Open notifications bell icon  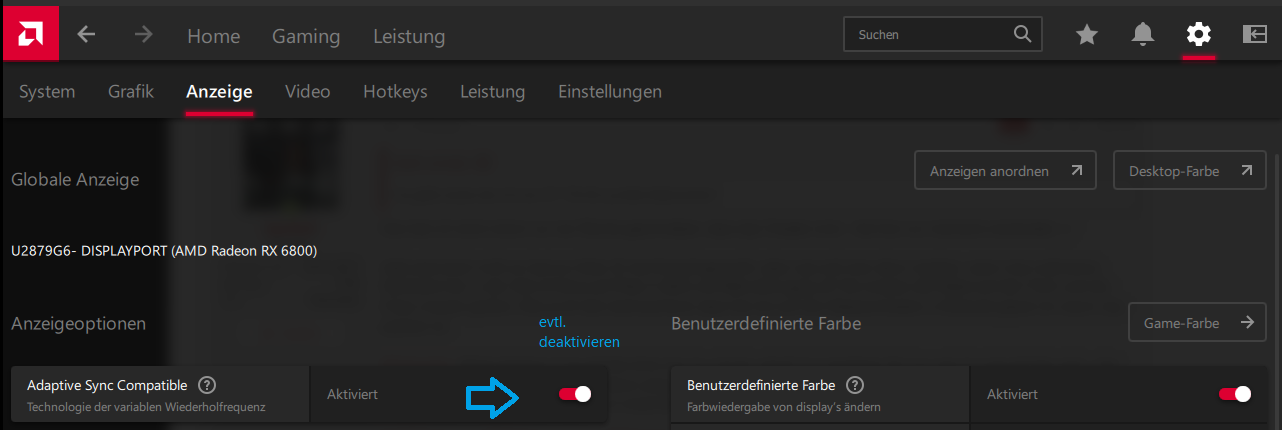coord(1142,35)
